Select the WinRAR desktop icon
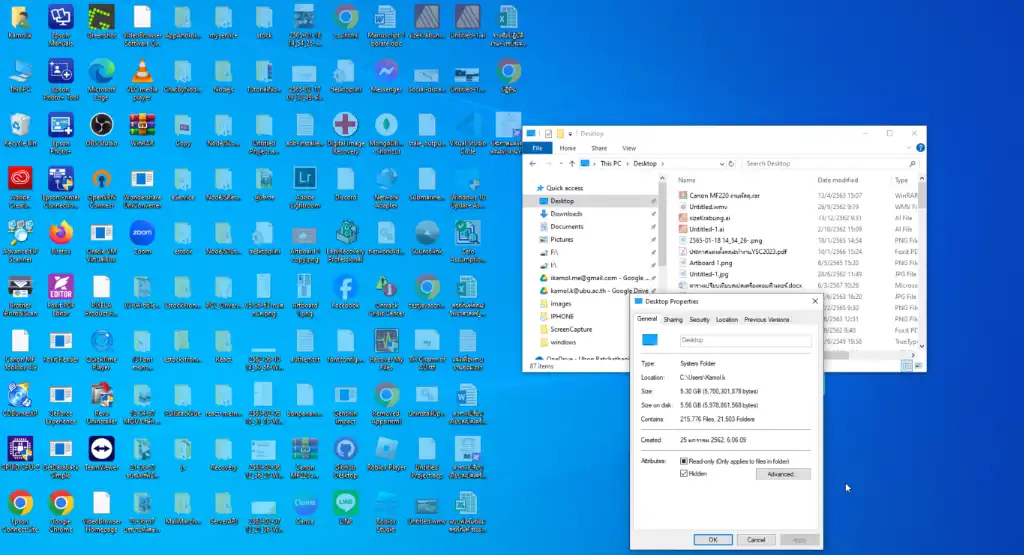1024x555 pixels. click(x=142, y=130)
